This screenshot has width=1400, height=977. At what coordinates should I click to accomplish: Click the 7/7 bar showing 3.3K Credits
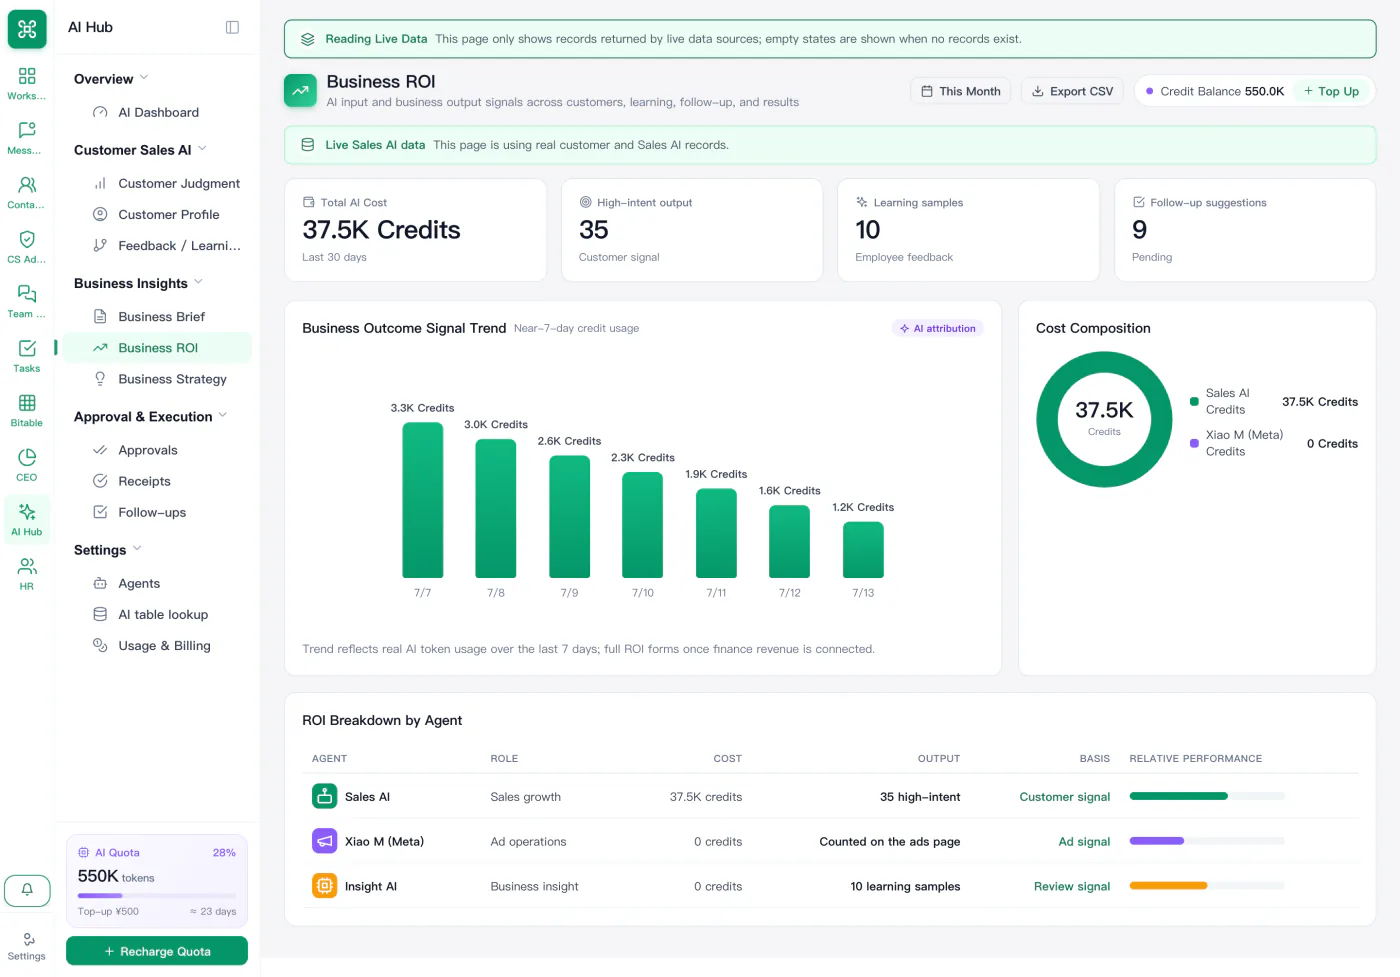tap(423, 500)
